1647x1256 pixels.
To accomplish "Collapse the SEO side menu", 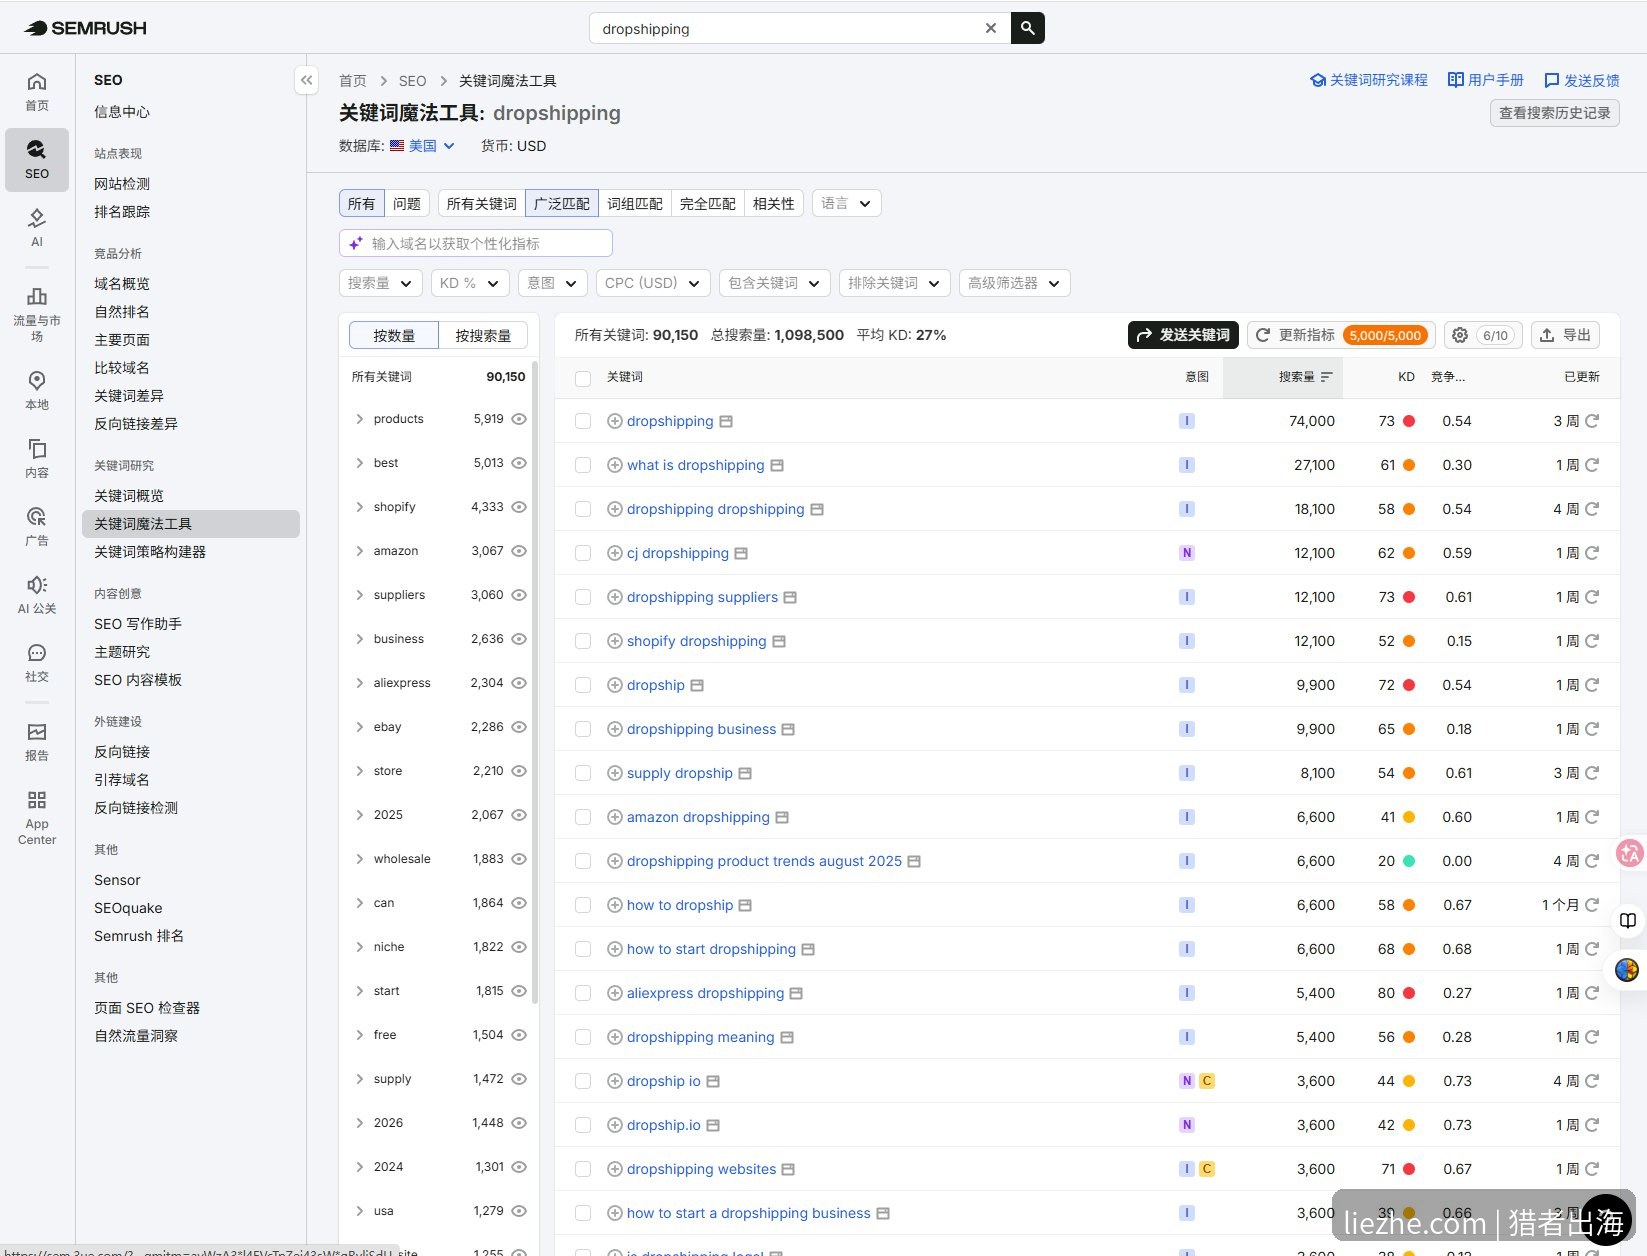I will 307,80.
